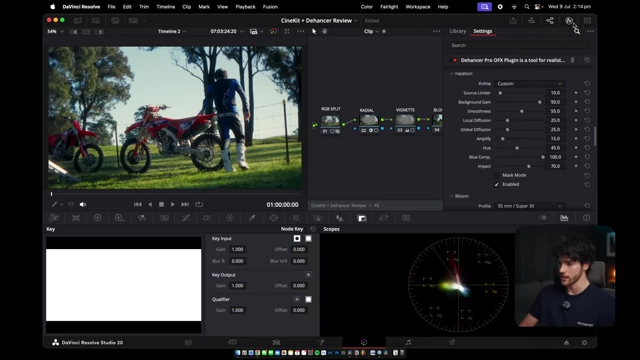The image size is (640, 360).
Task: Open the Power Window palette
Action: (x=273, y=218)
